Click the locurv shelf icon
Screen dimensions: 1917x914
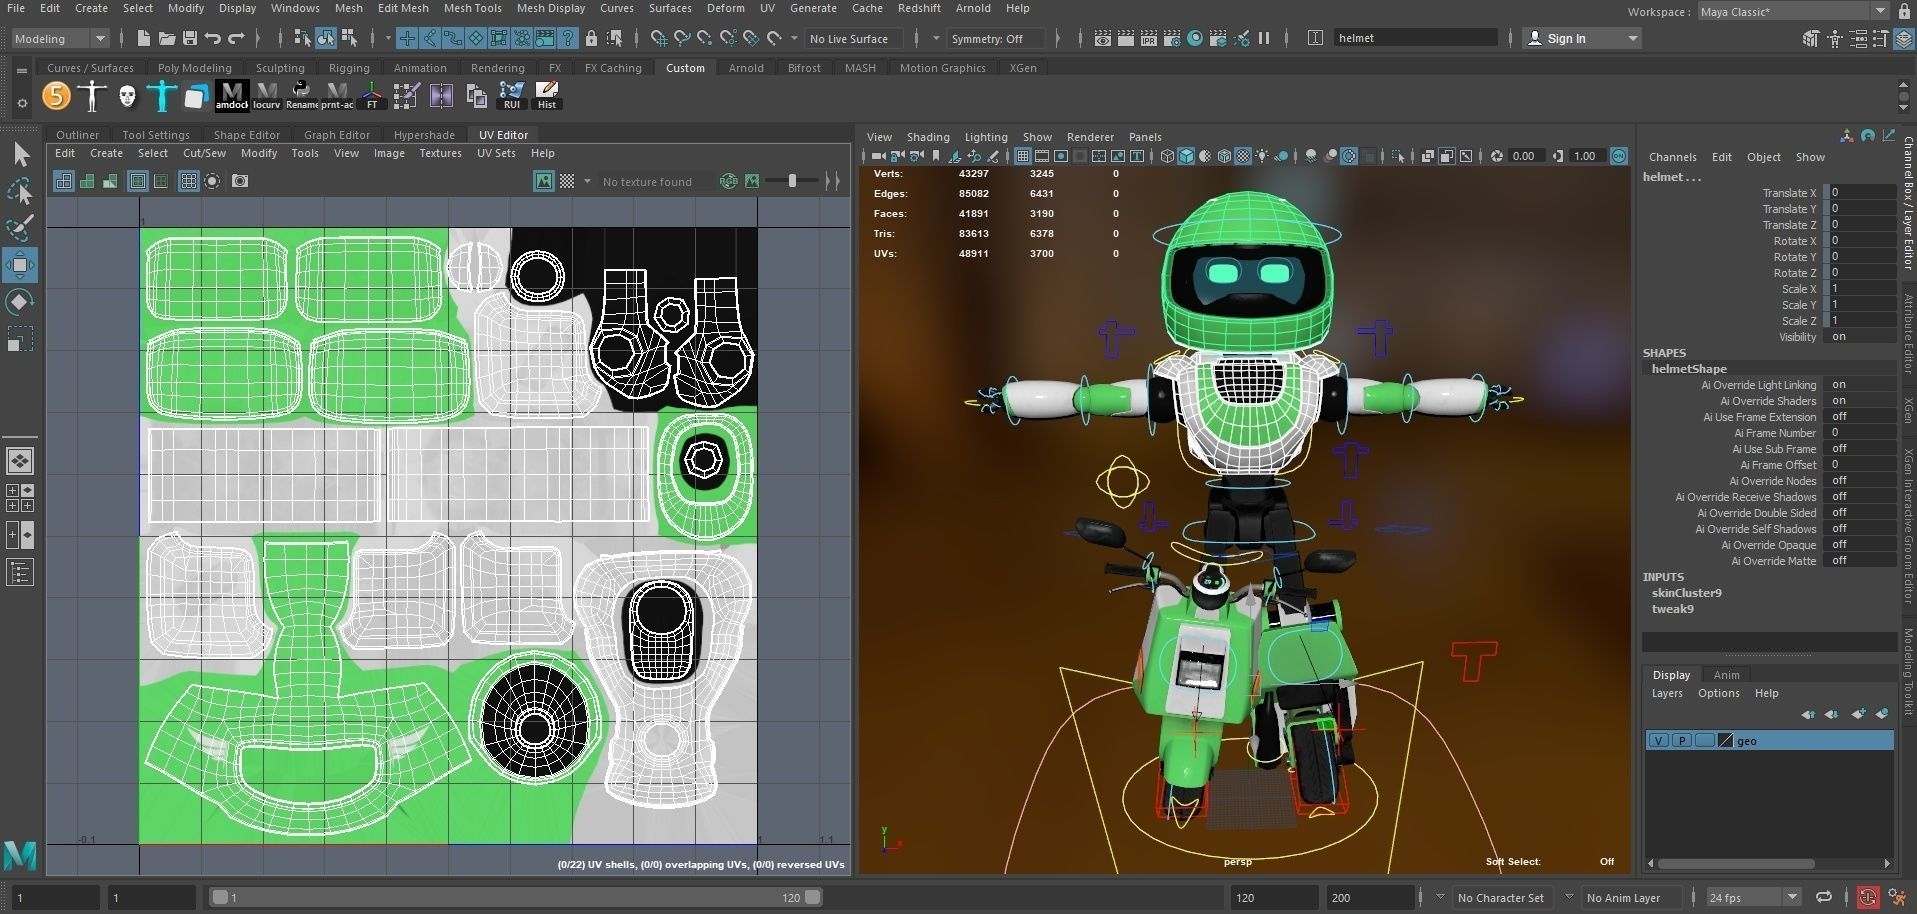(266, 95)
